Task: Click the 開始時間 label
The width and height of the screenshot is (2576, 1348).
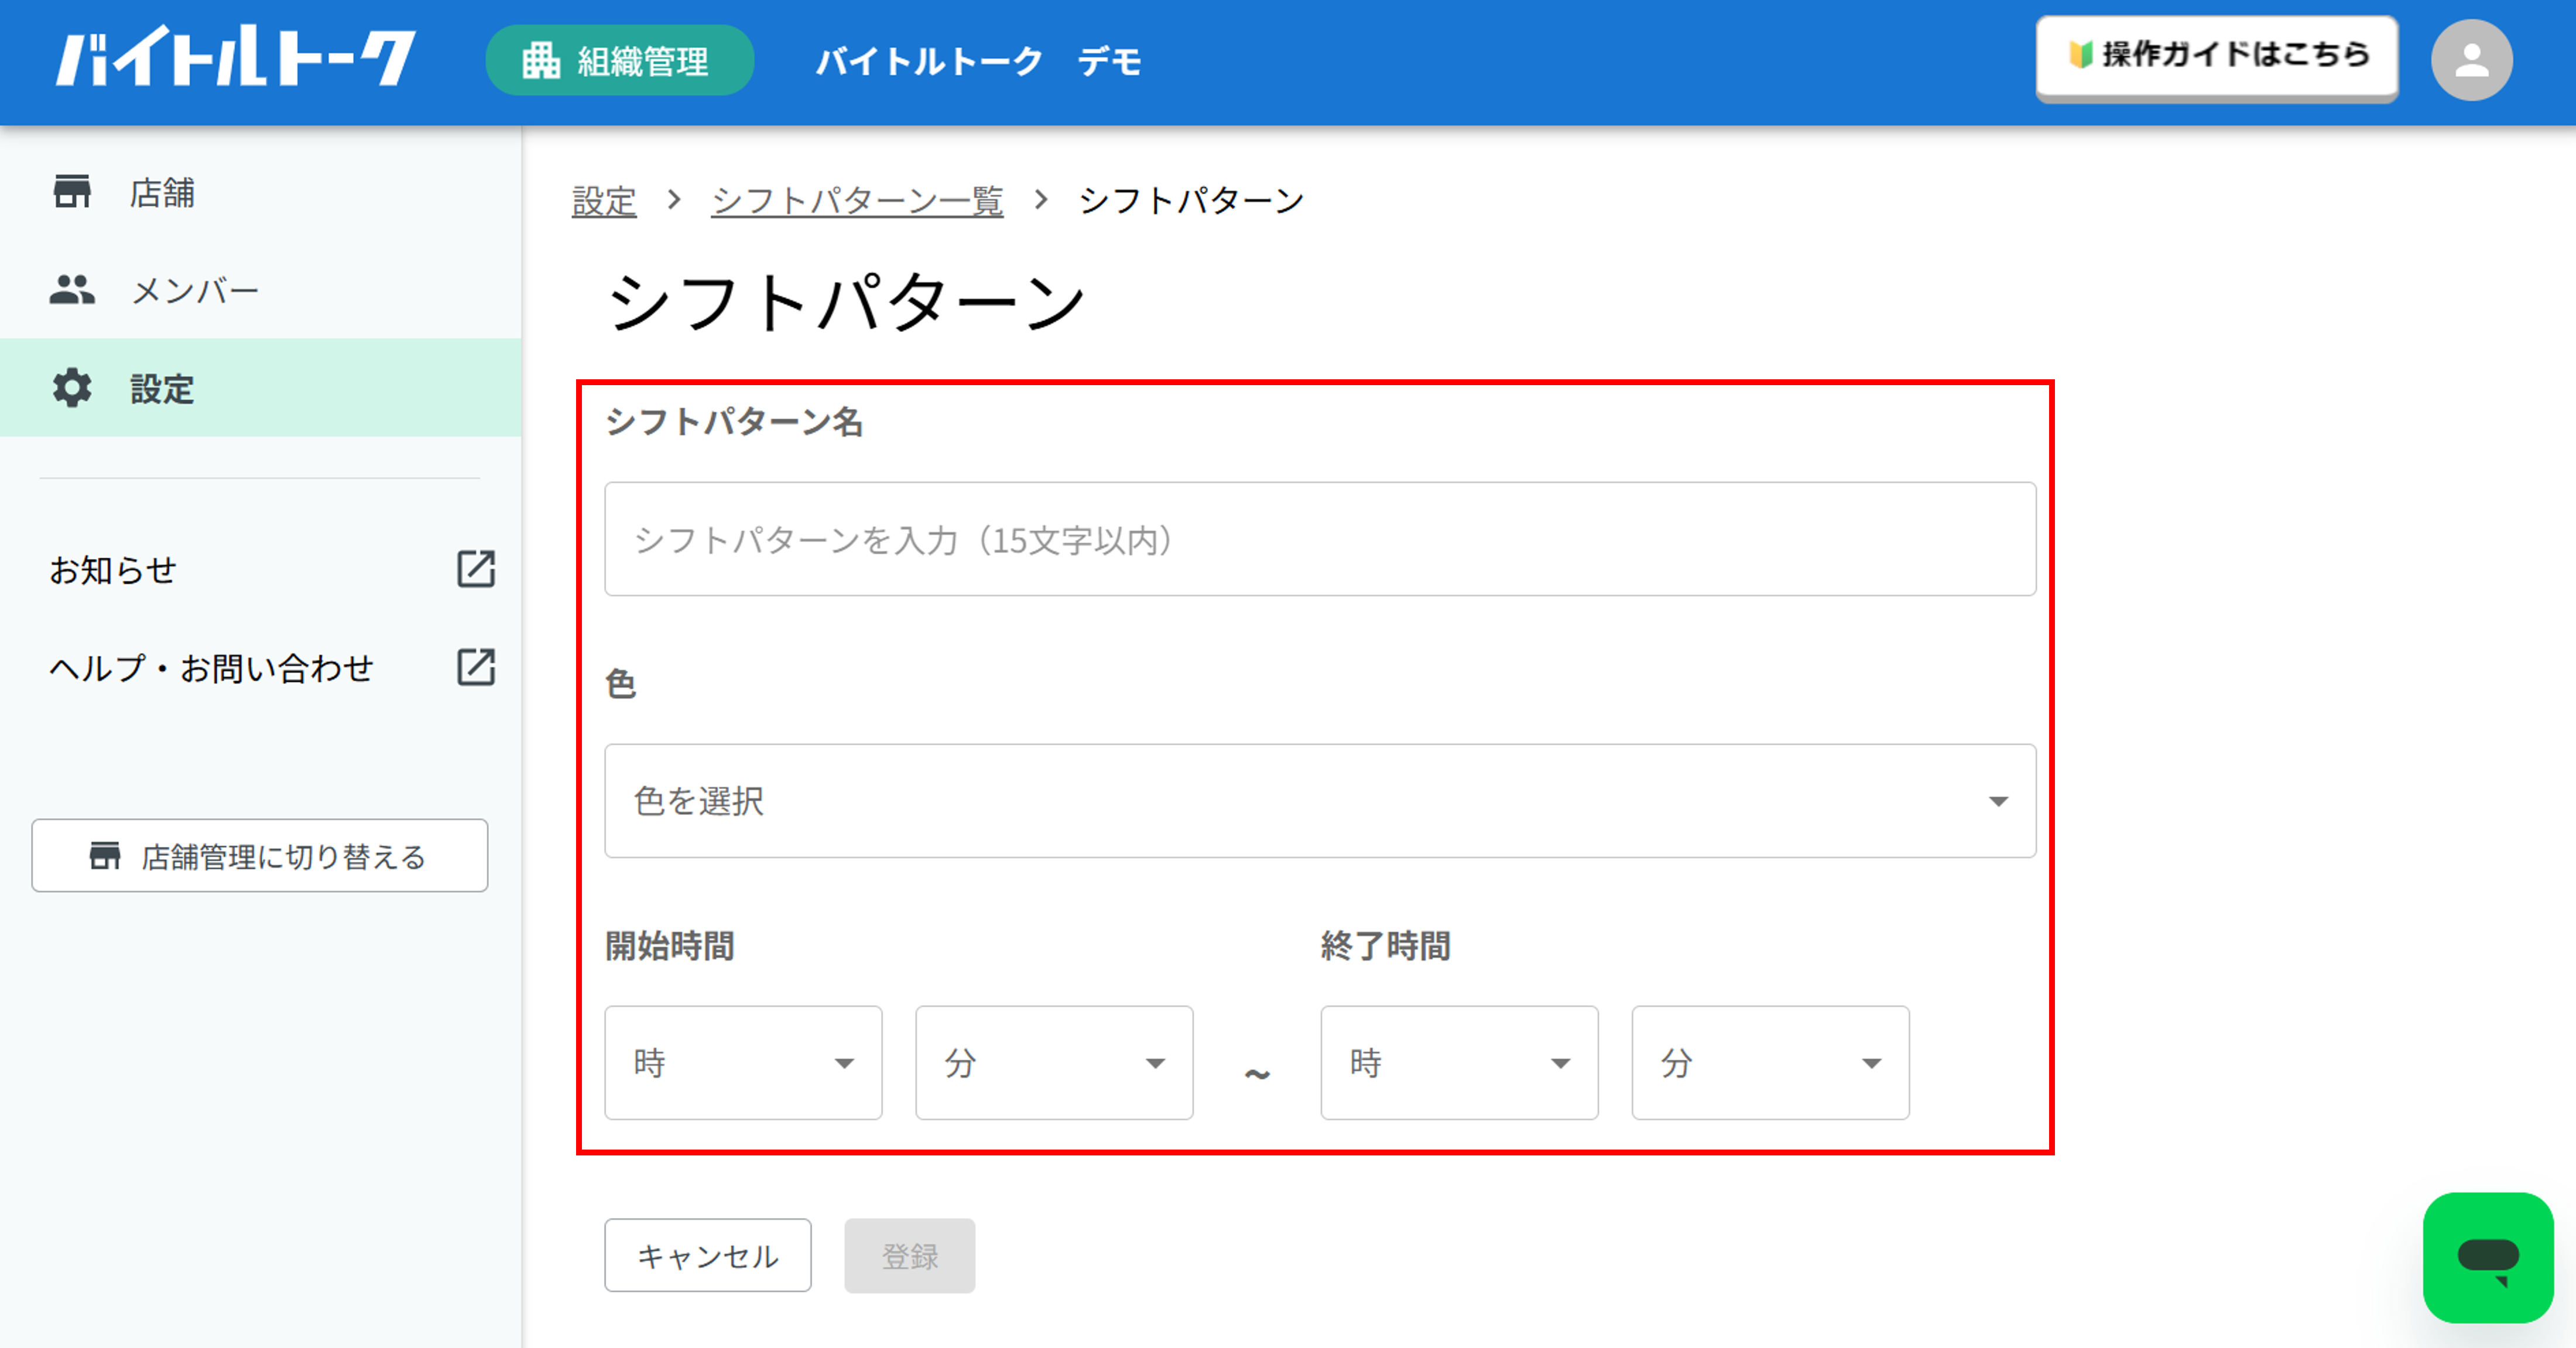Action: point(670,946)
